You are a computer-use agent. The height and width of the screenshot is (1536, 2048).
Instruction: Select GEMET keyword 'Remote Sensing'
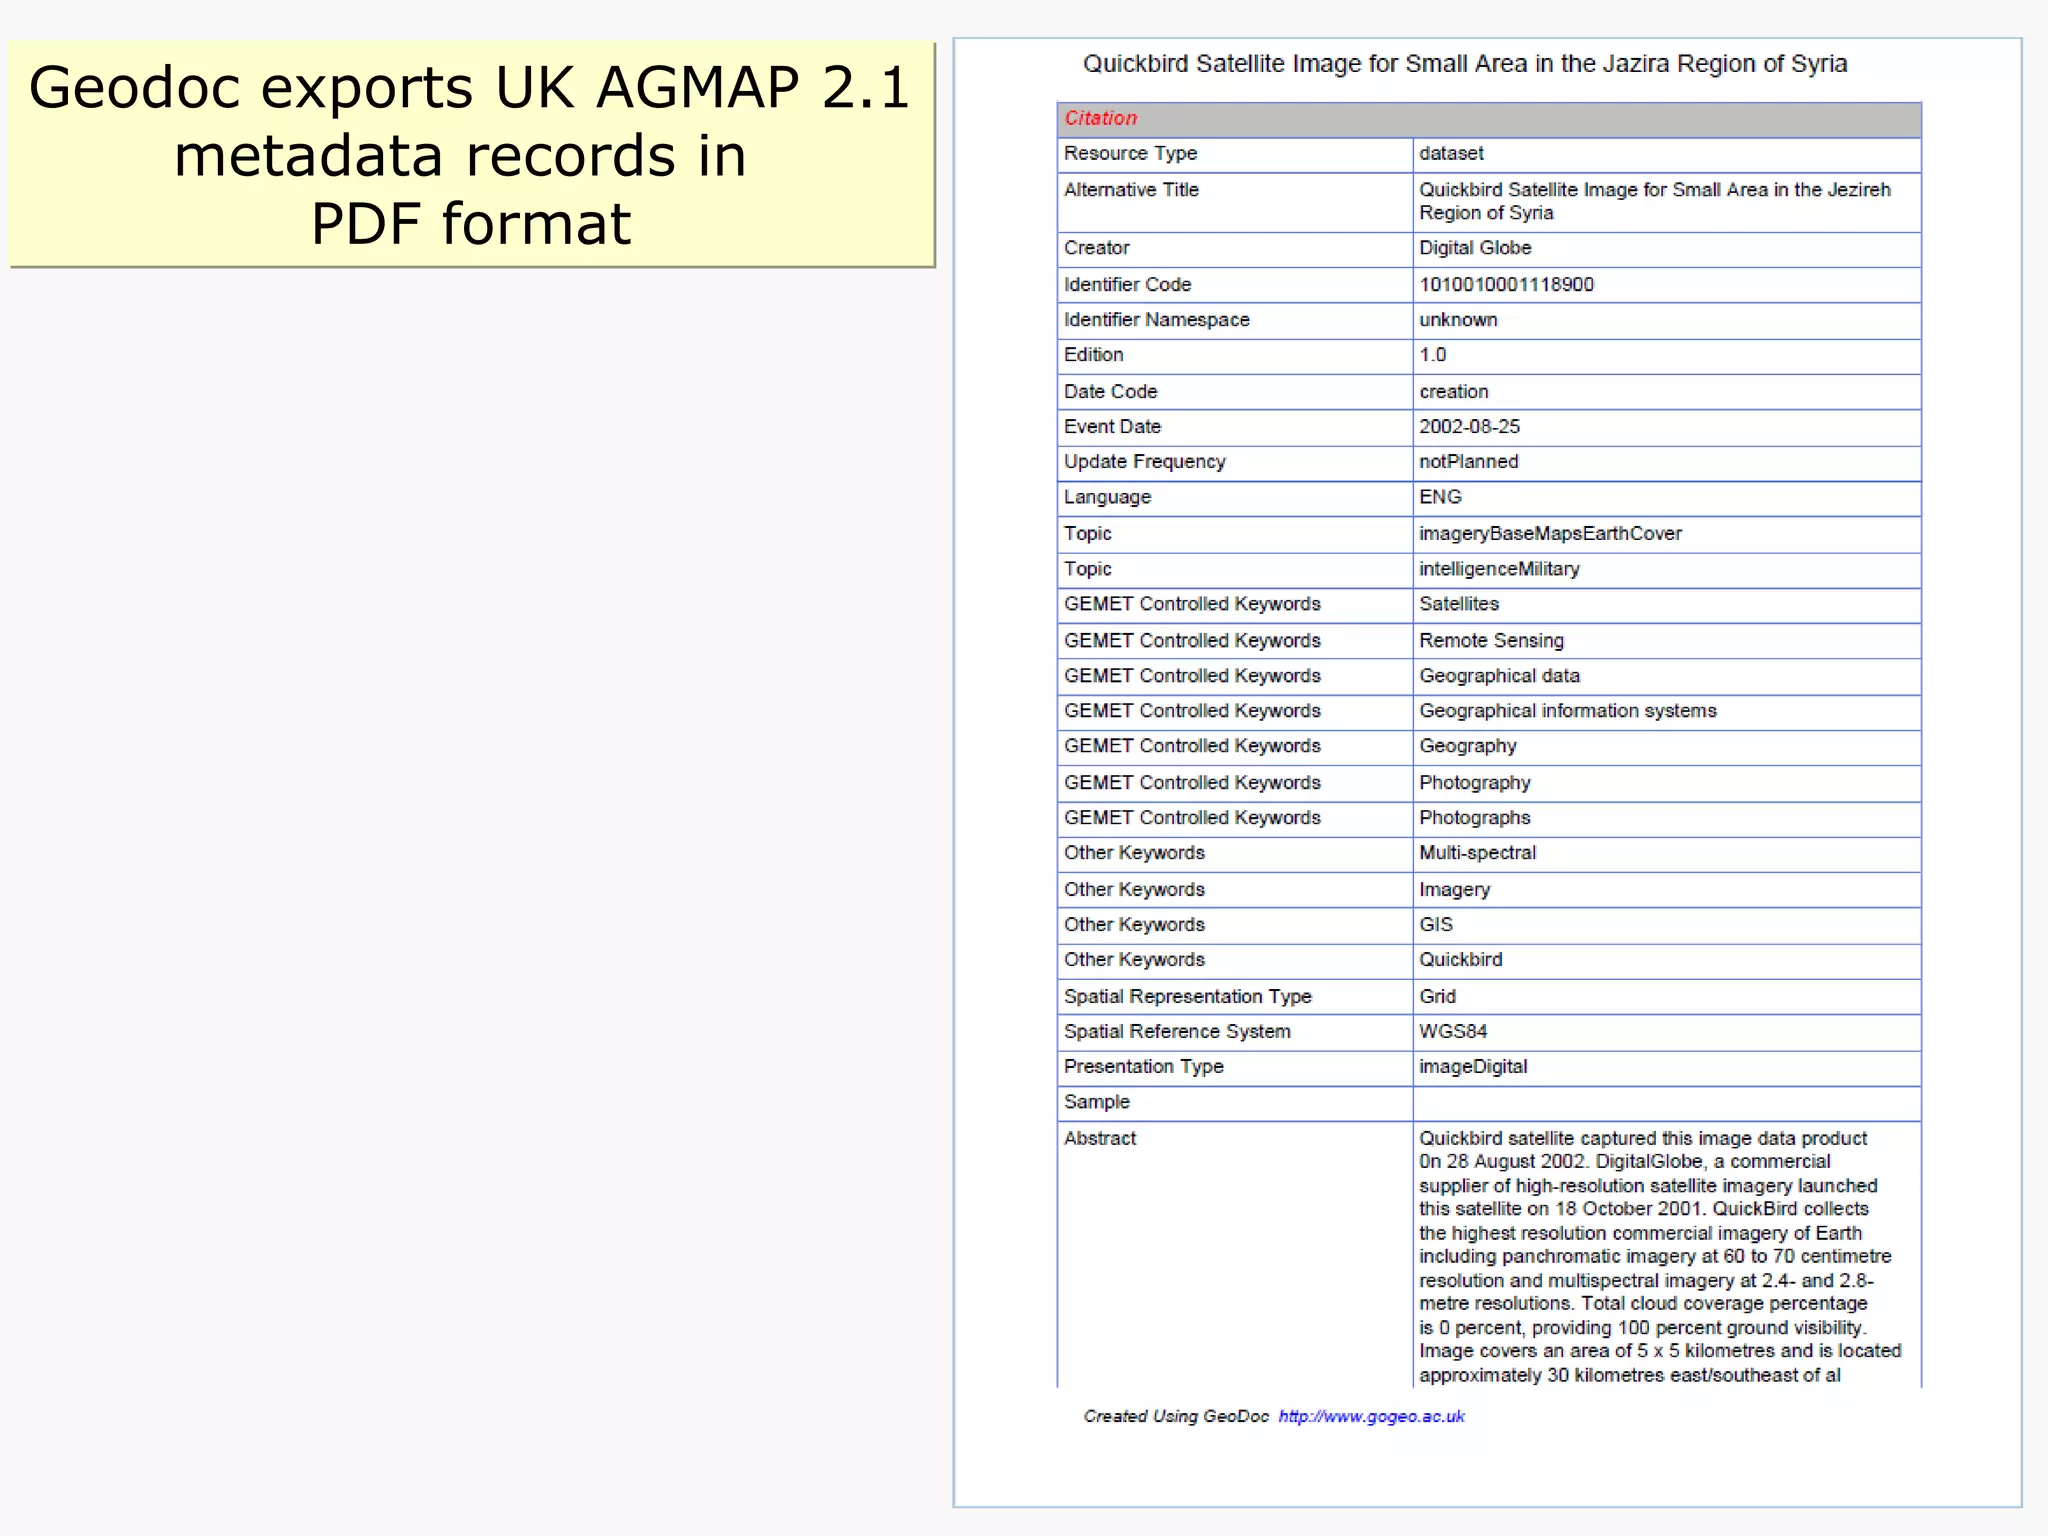[x=1491, y=641]
